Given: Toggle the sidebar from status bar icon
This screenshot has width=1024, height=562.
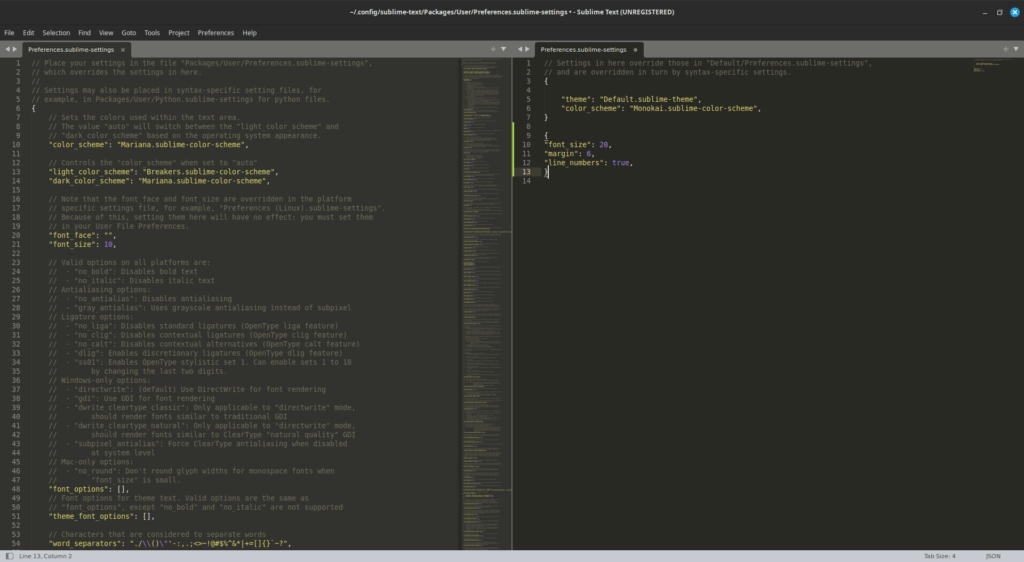Looking at the screenshot, I should pyautogui.click(x=9, y=556).
